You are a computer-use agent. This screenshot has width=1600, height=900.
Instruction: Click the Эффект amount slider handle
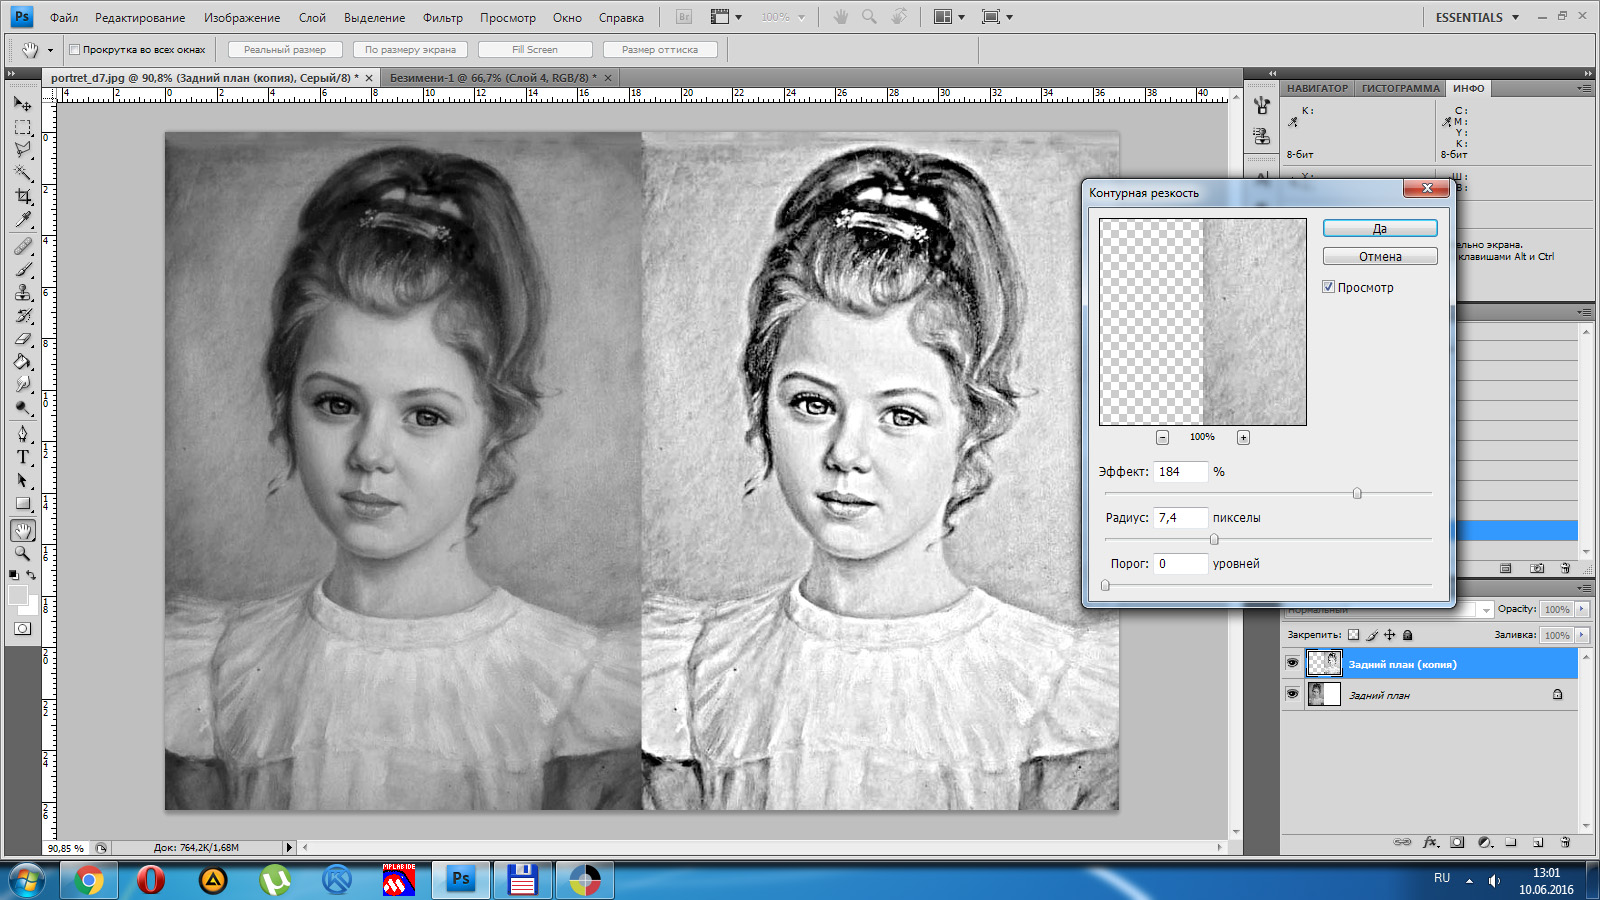1357,493
